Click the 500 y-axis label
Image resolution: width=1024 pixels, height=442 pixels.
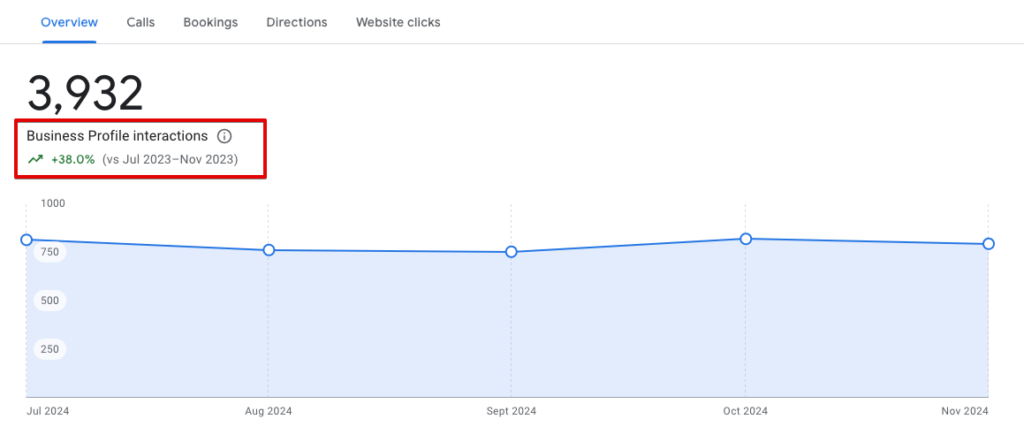tap(50, 300)
